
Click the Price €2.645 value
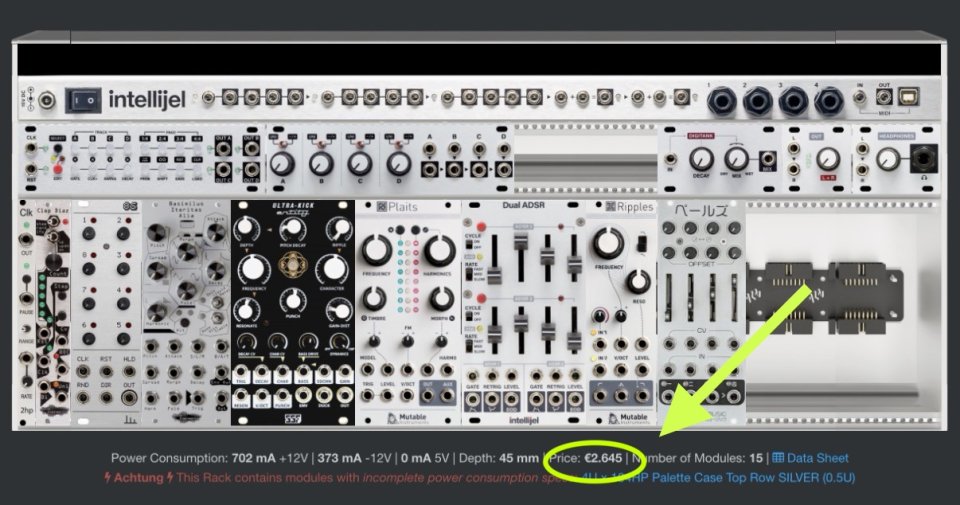pos(603,458)
